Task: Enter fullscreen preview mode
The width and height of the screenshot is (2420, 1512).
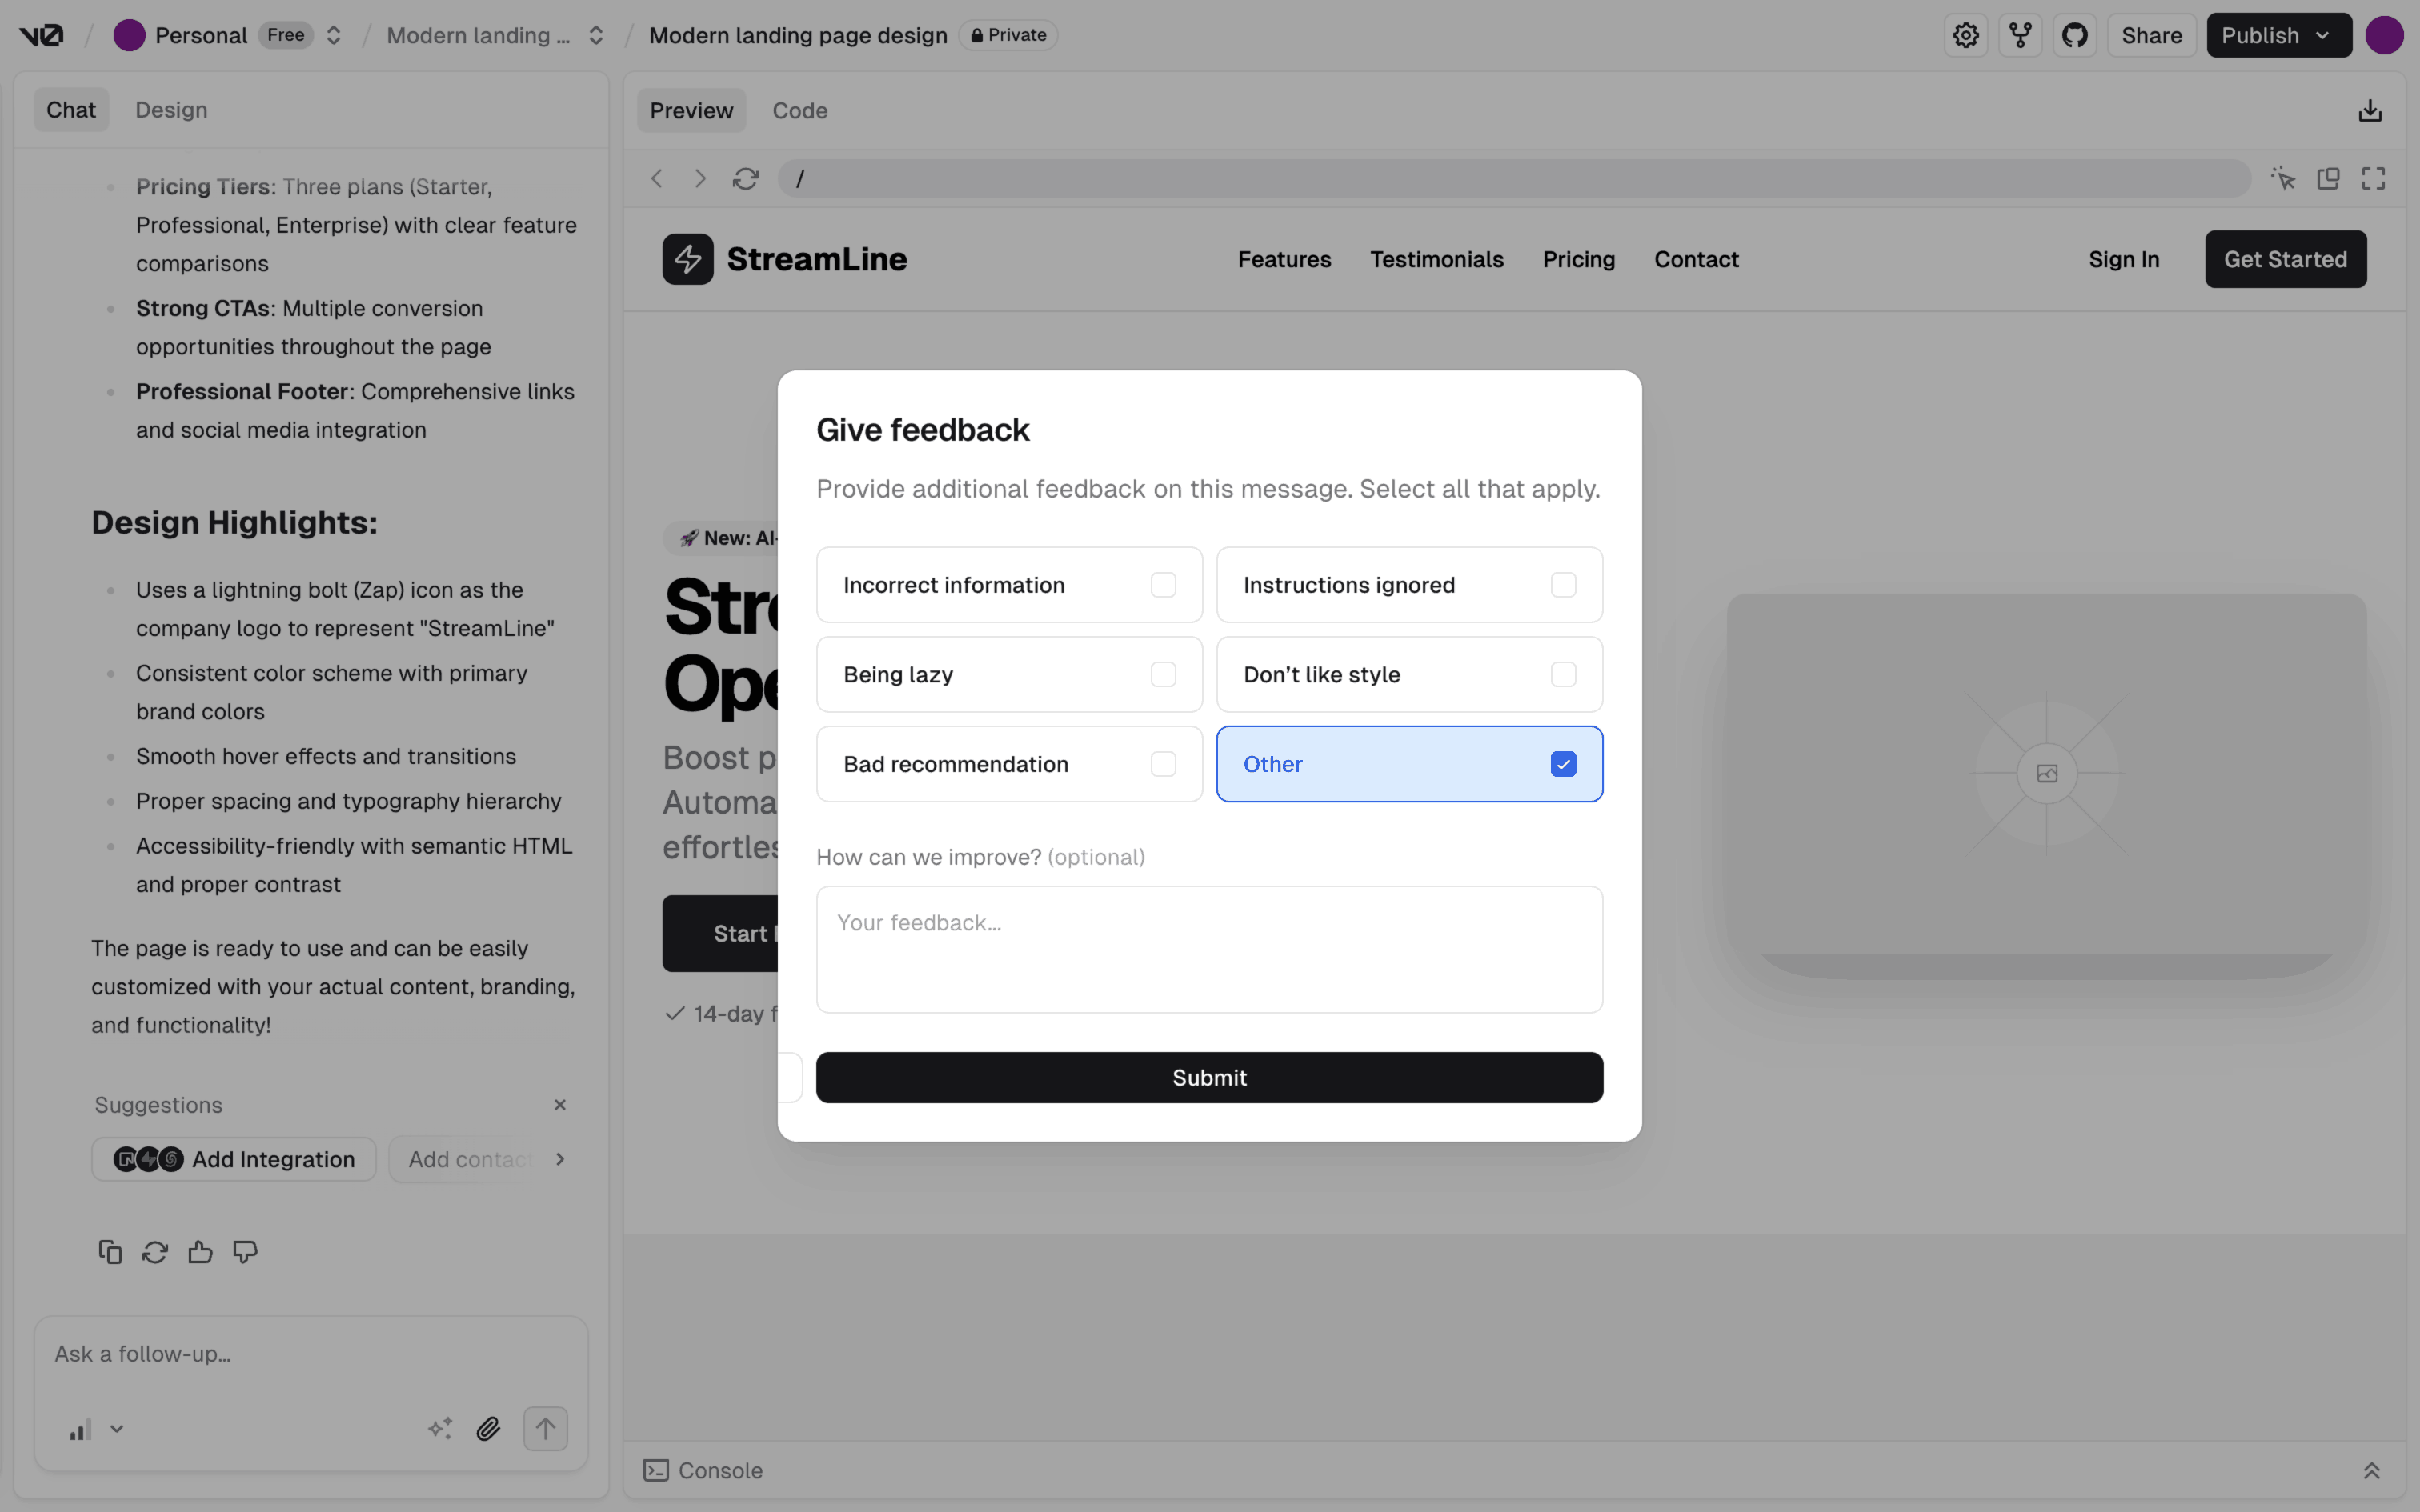Action: pos(2373,179)
